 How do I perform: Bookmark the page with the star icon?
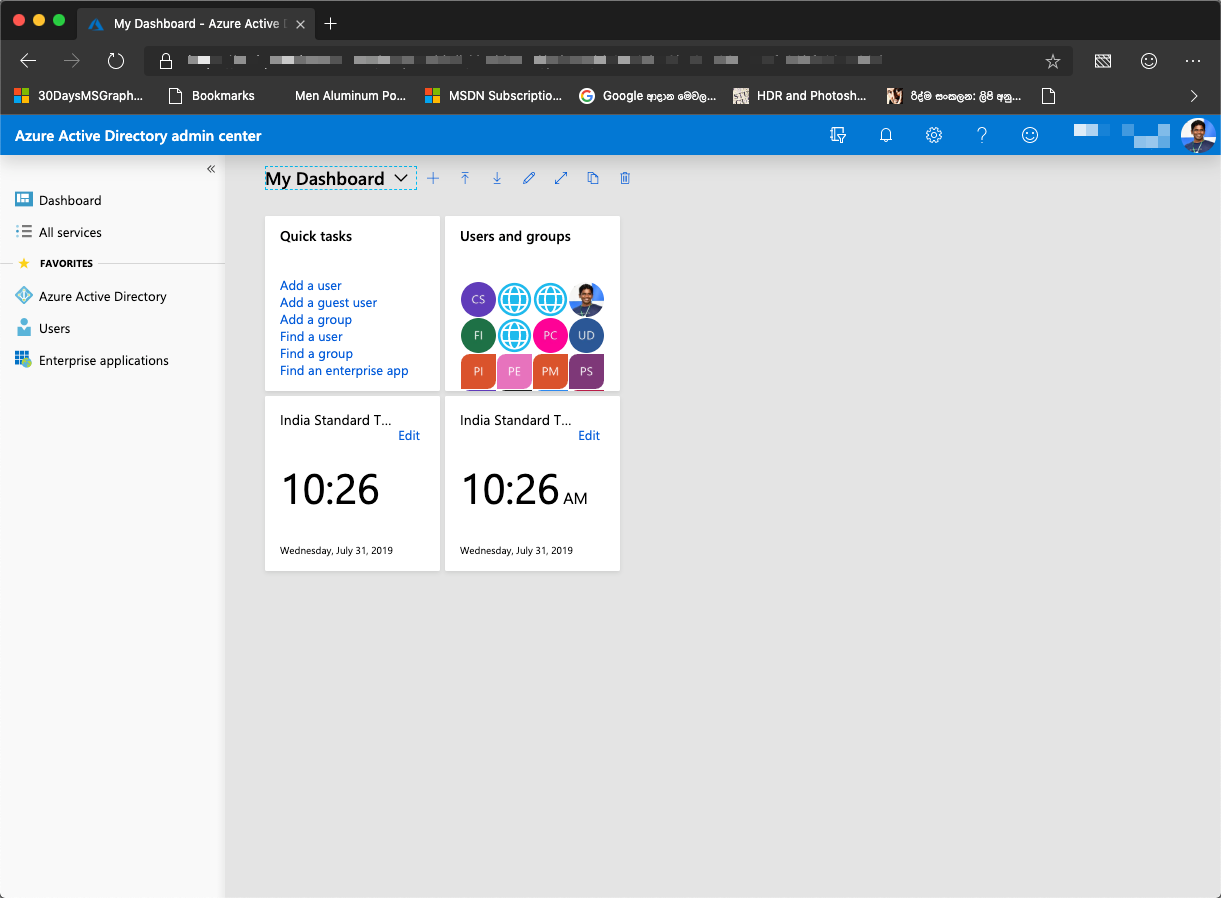click(1052, 61)
